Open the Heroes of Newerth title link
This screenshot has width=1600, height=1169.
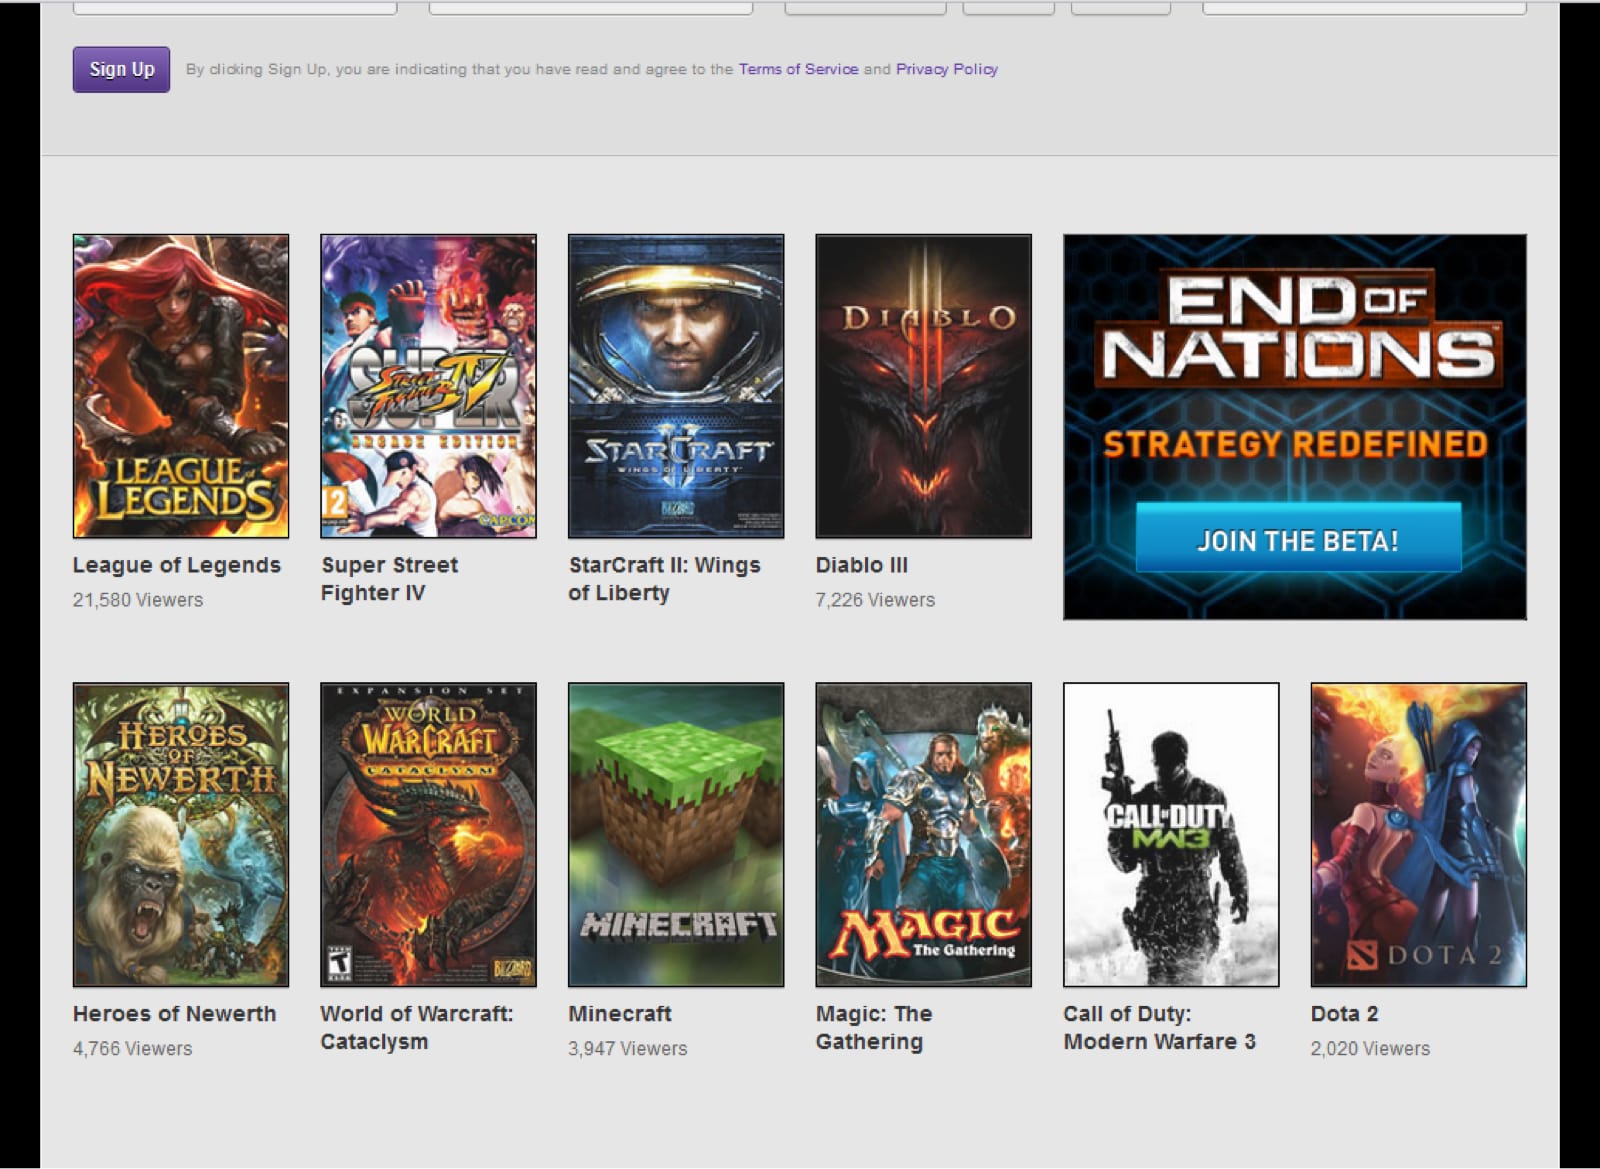coord(174,1013)
